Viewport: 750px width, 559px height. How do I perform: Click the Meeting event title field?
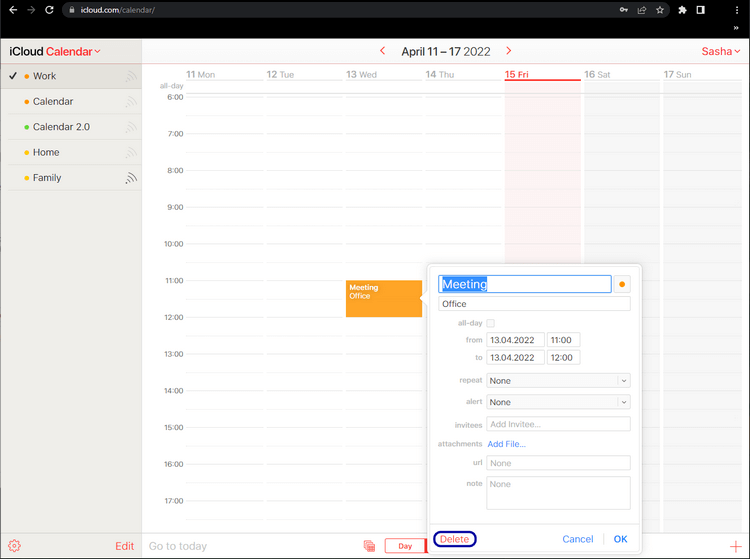pos(525,284)
